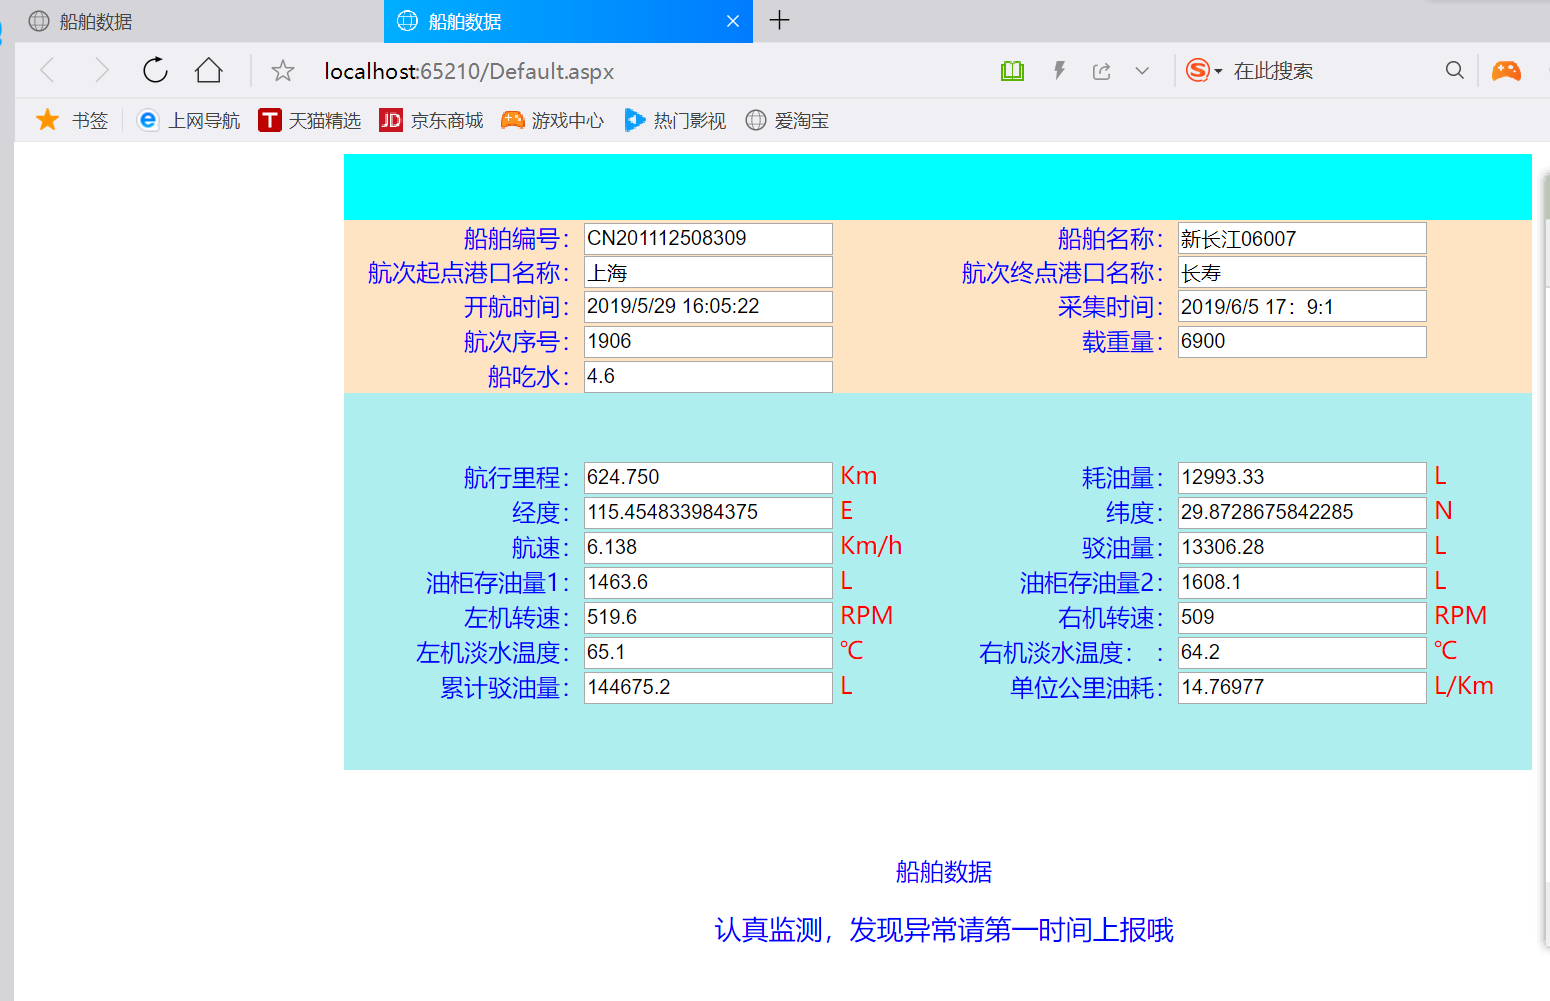Click the 耗油量 text field
The image size is (1550, 1001).
pyautogui.click(x=1301, y=478)
